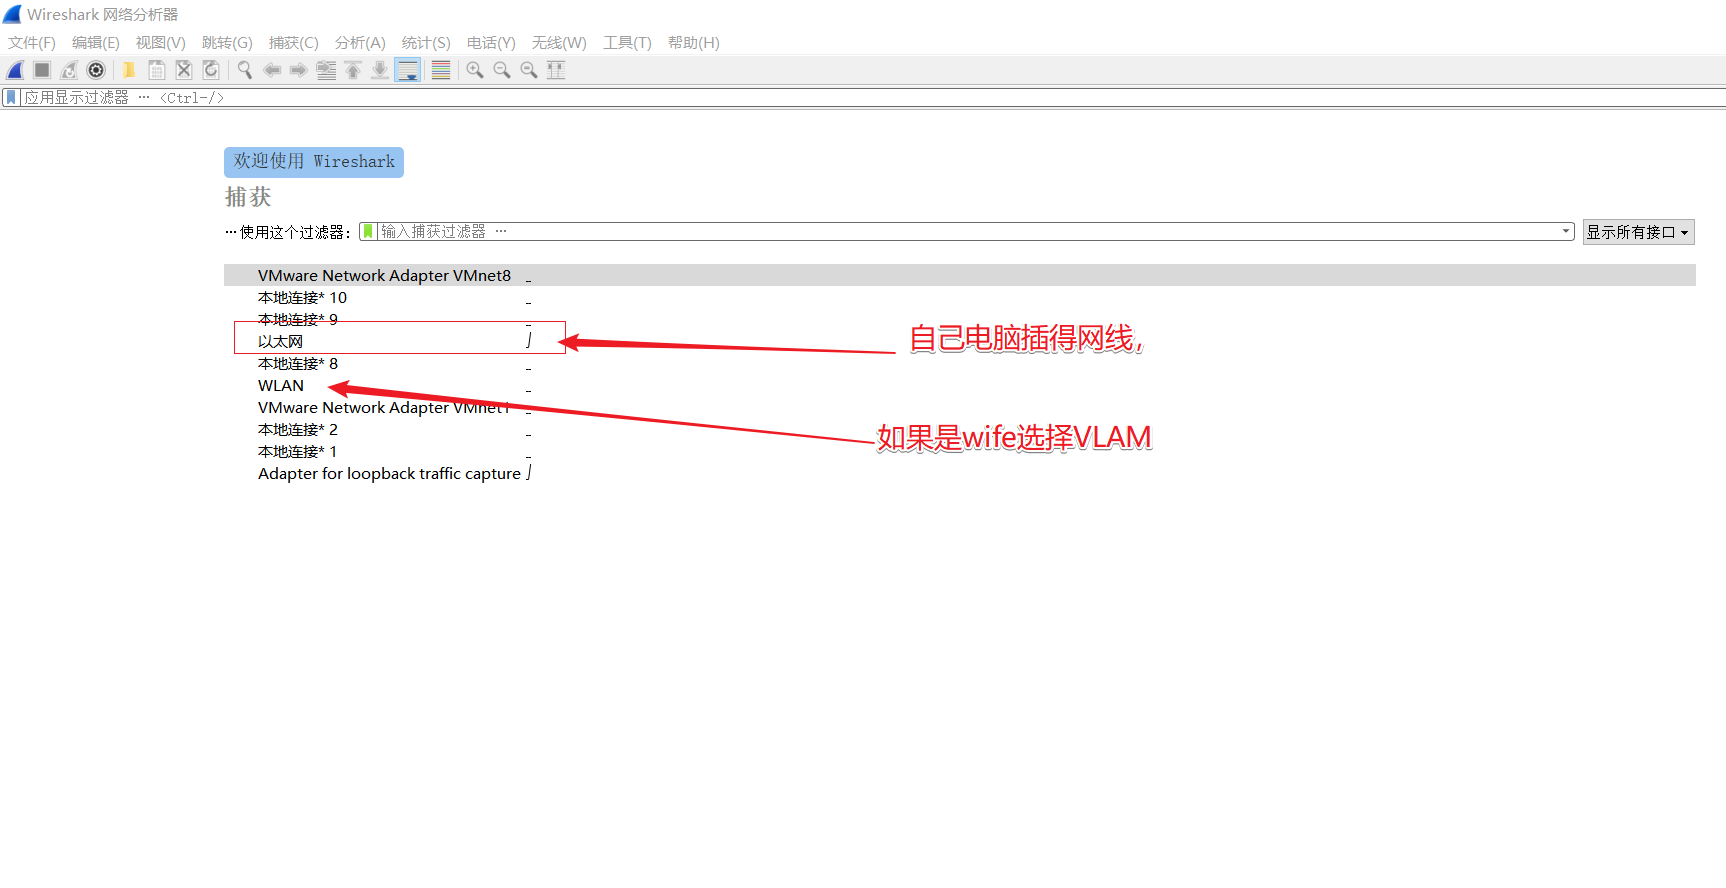
Task: Open the 编辑(E) menu
Action: pyautogui.click(x=96, y=42)
